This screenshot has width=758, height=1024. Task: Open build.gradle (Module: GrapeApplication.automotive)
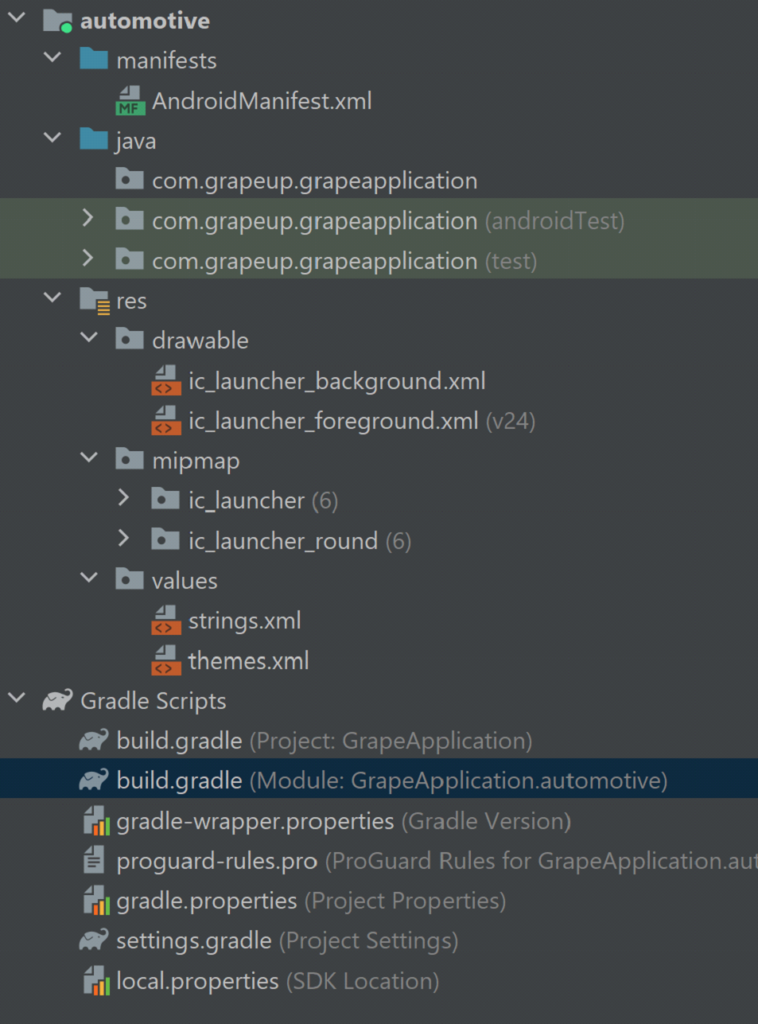[392, 780]
